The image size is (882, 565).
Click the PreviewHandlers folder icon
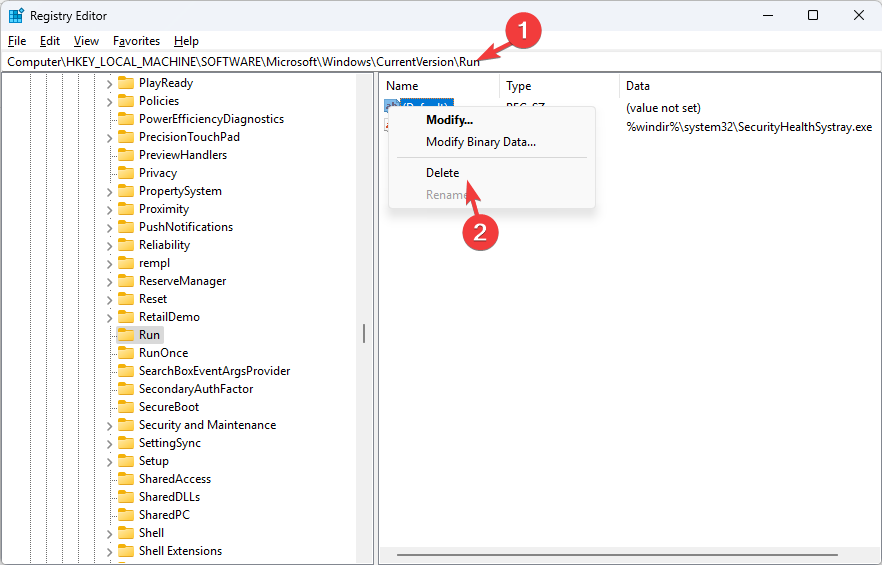[x=126, y=155]
